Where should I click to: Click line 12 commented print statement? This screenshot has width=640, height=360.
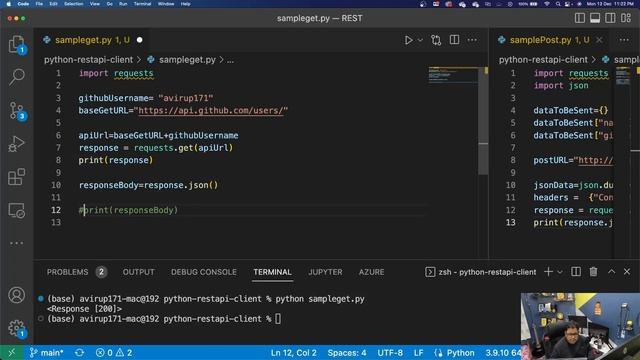click(128, 210)
